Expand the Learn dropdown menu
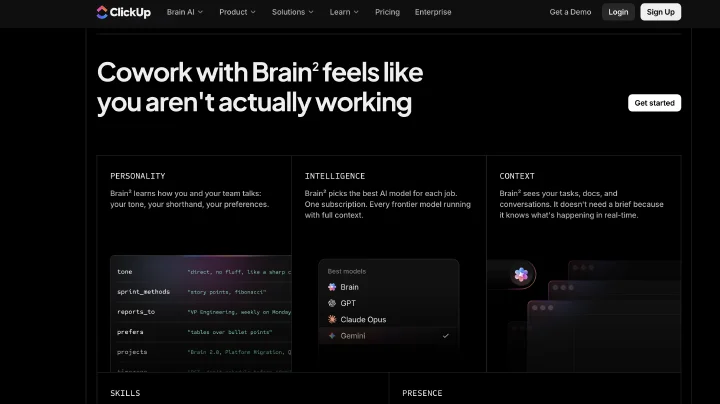 (344, 12)
